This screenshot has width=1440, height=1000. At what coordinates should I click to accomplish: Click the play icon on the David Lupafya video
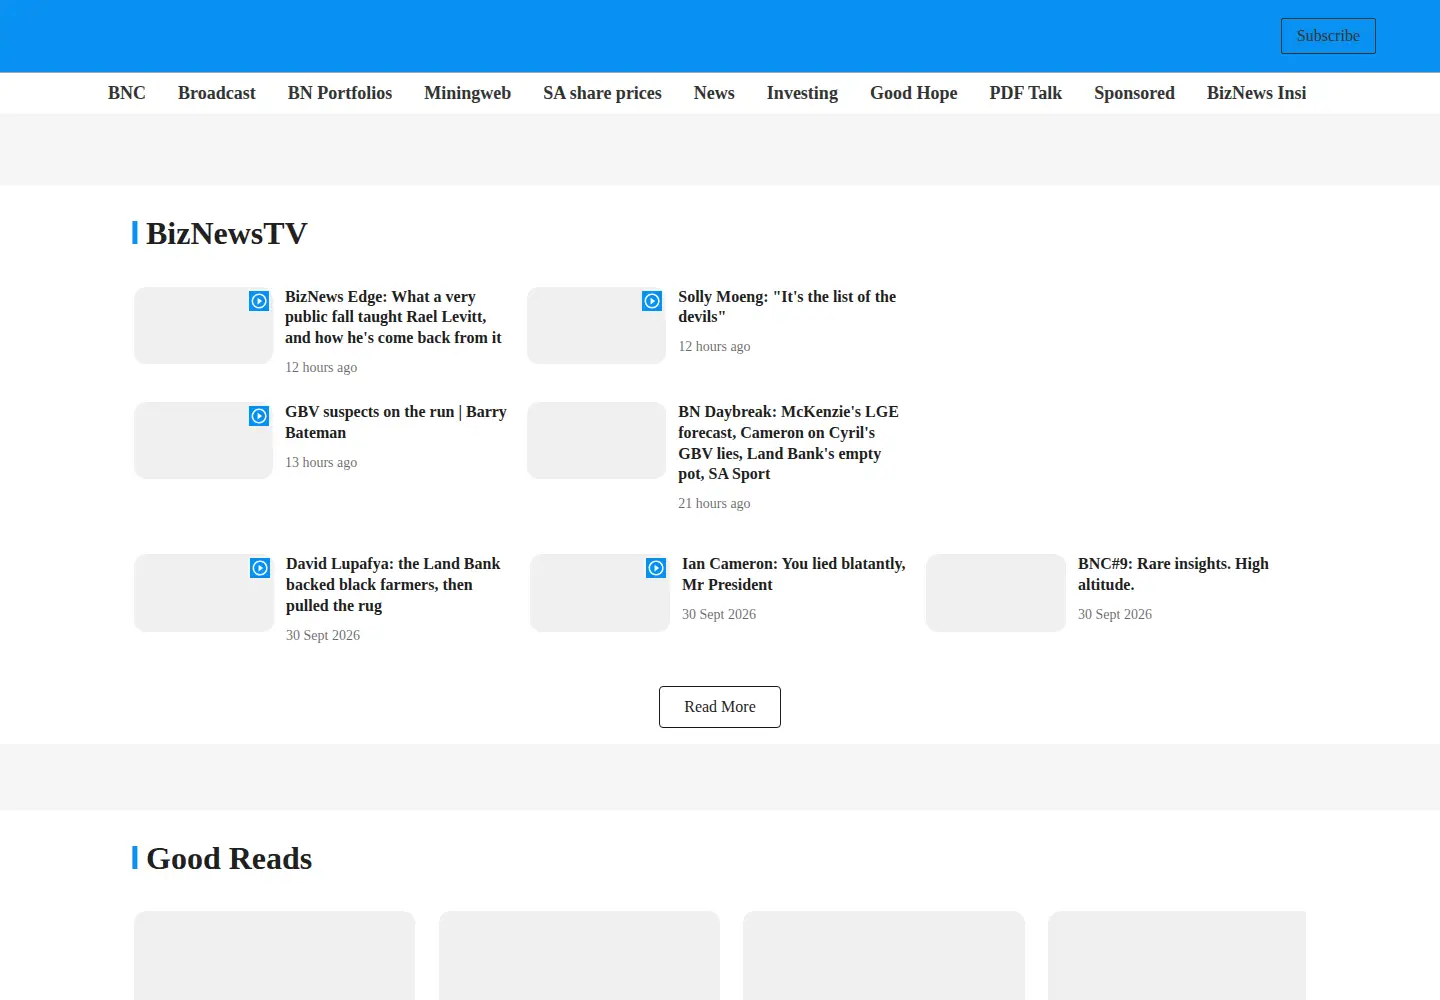260,568
